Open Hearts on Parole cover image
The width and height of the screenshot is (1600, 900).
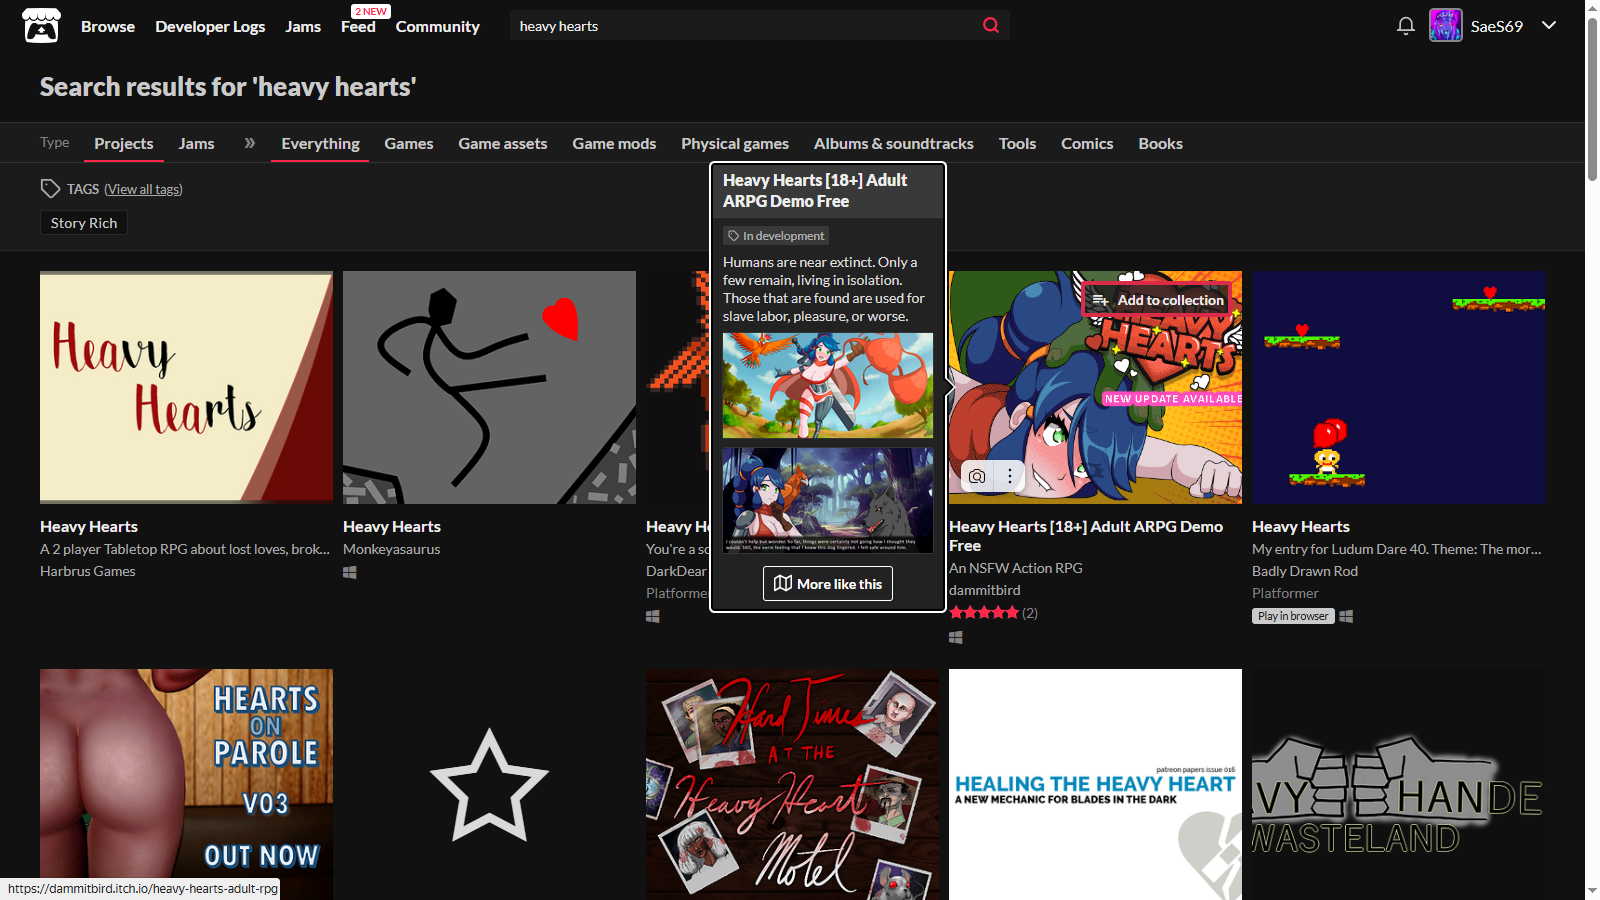tap(186, 784)
